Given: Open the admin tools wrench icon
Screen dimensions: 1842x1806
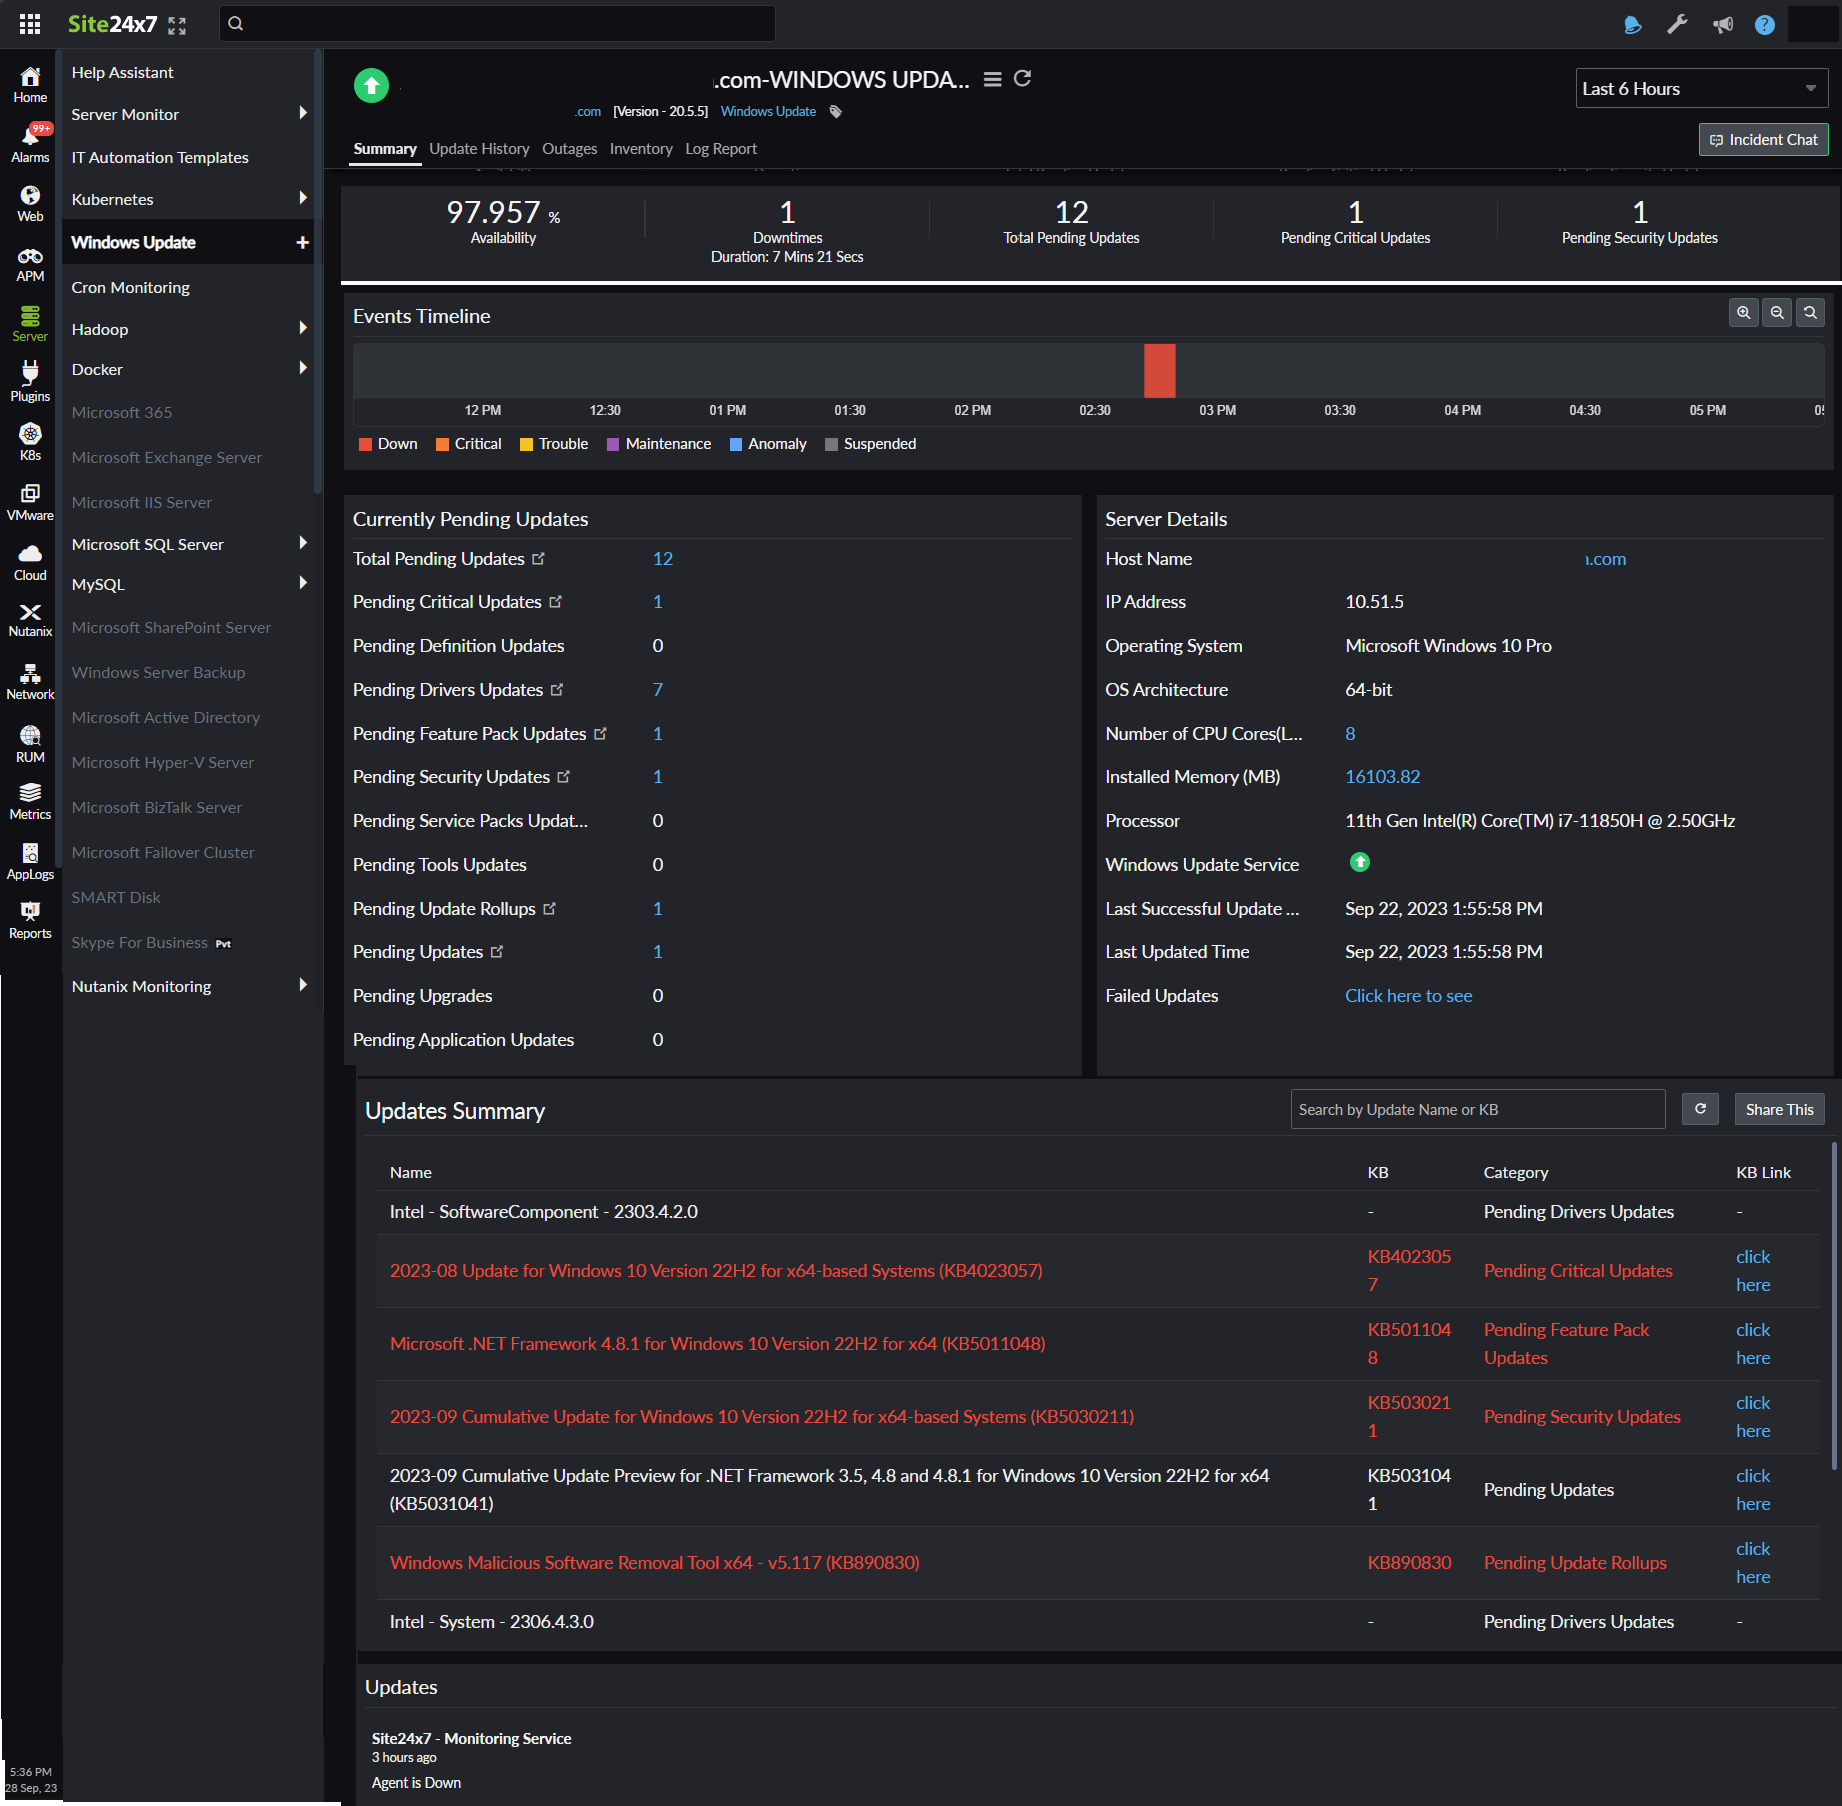Looking at the screenshot, I should [1677, 23].
